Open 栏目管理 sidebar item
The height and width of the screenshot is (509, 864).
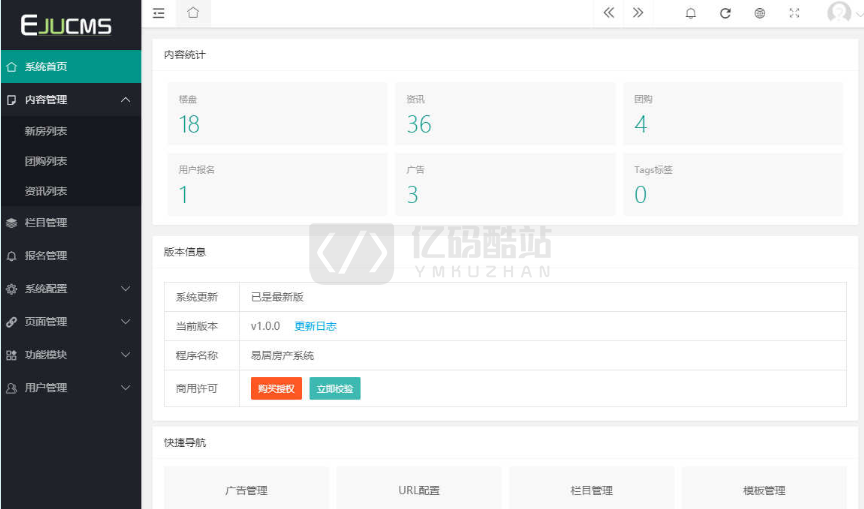pos(46,223)
